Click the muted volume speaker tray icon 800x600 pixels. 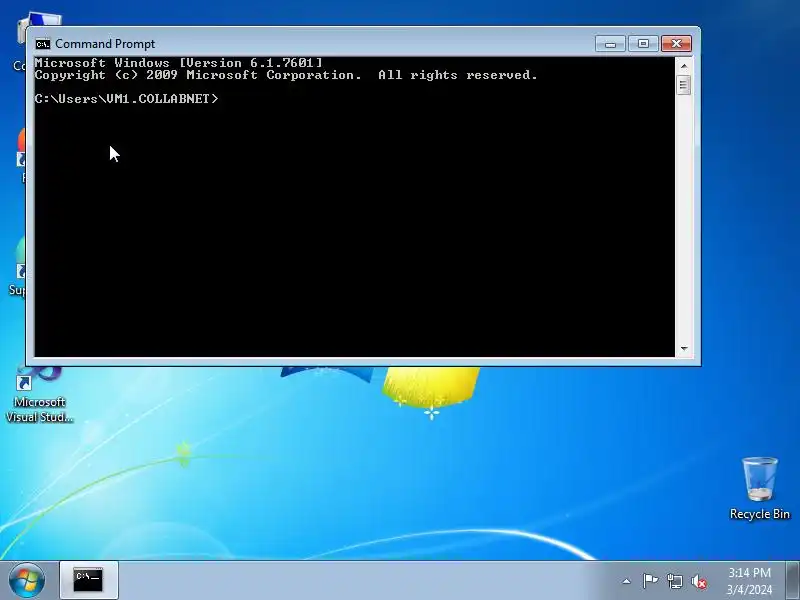pyautogui.click(x=699, y=581)
